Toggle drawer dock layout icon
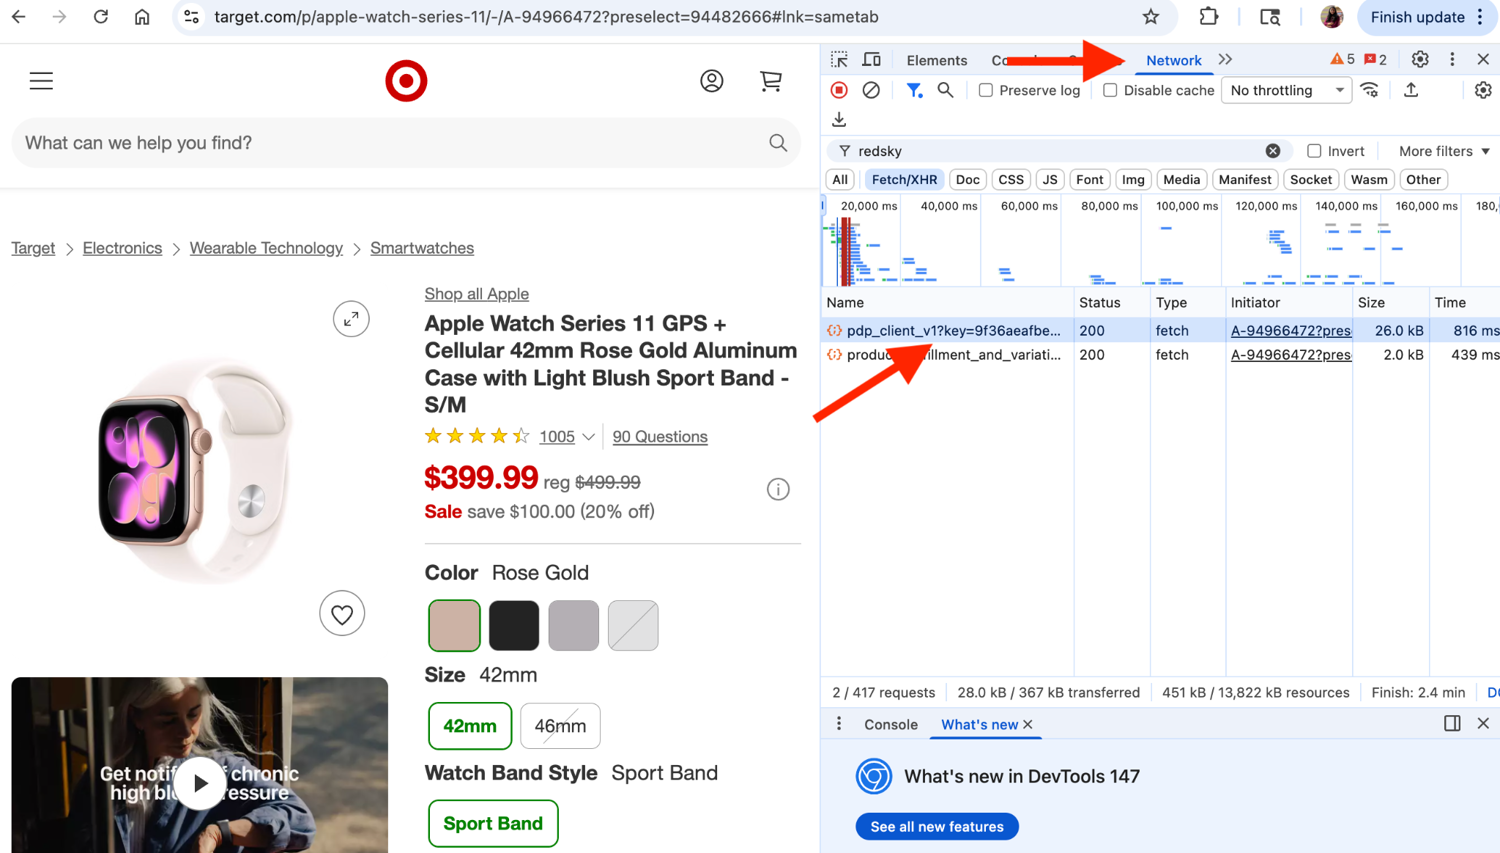The image size is (1500, 853). tap(1452, 723)
